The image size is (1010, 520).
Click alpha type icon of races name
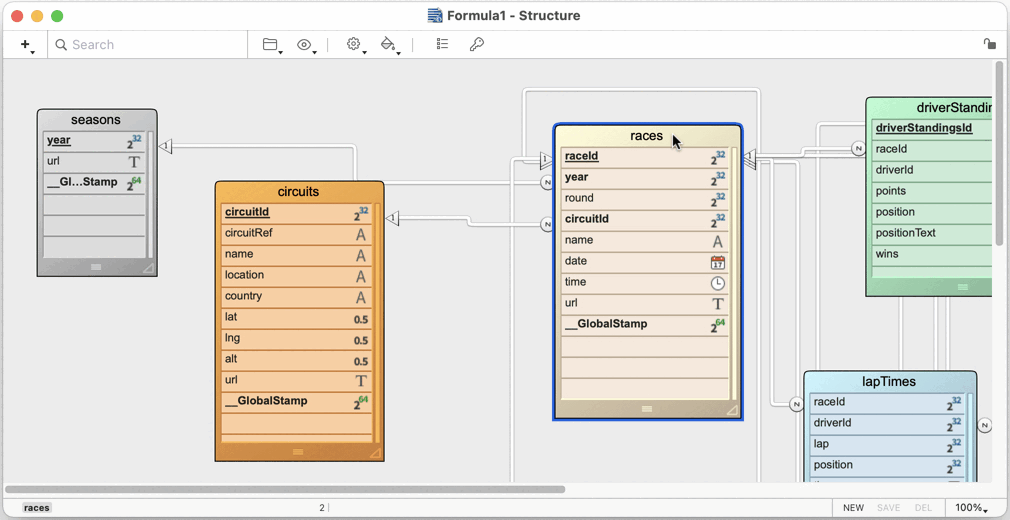(x=718, y=242)
